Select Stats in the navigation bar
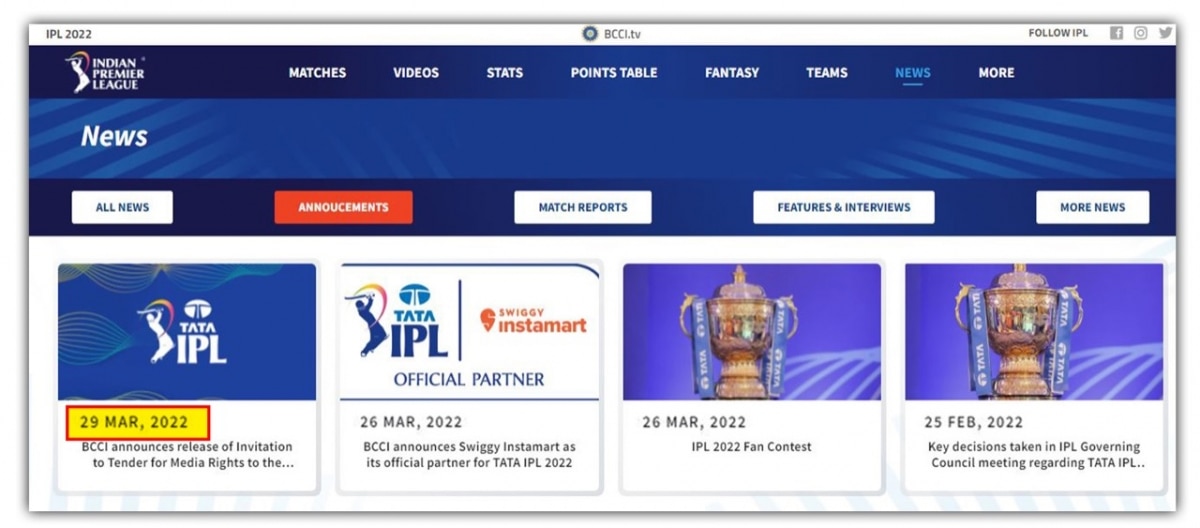This screenshot has width=1200, height=528. coord(505,73)
